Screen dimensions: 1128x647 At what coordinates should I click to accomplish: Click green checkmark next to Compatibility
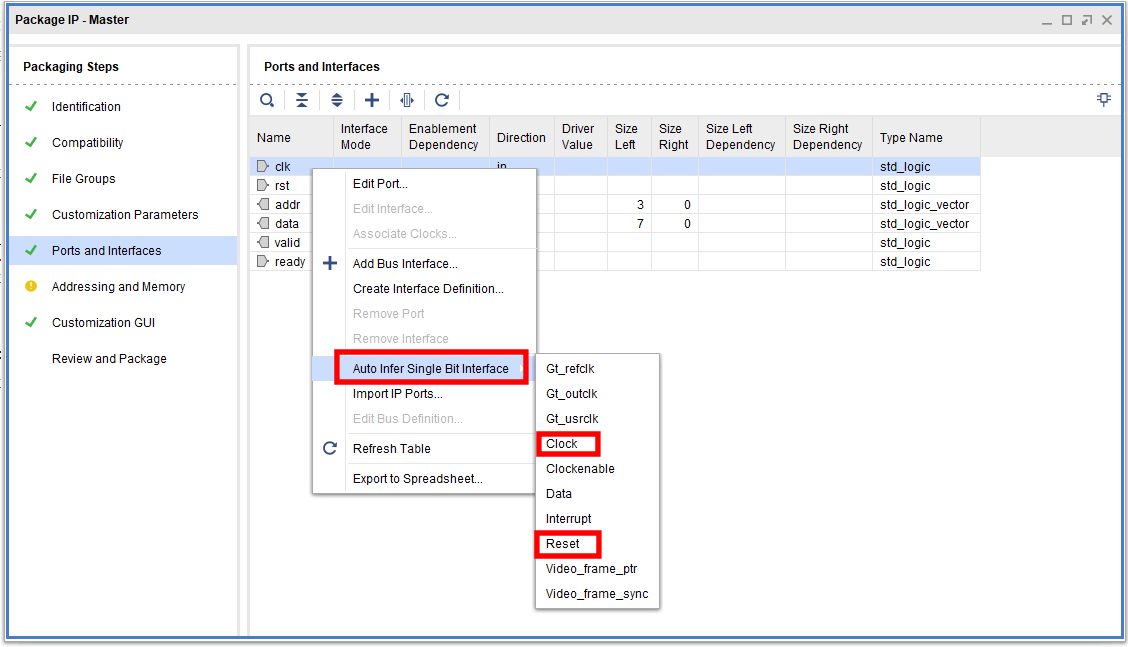pos(31,142)
